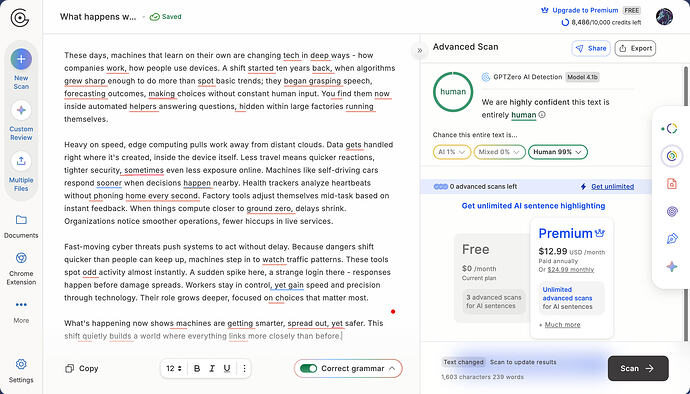The height and width of the screenshot is (394, 690).
Task: Open the red document icon in right rail
Action: (672, 184)
